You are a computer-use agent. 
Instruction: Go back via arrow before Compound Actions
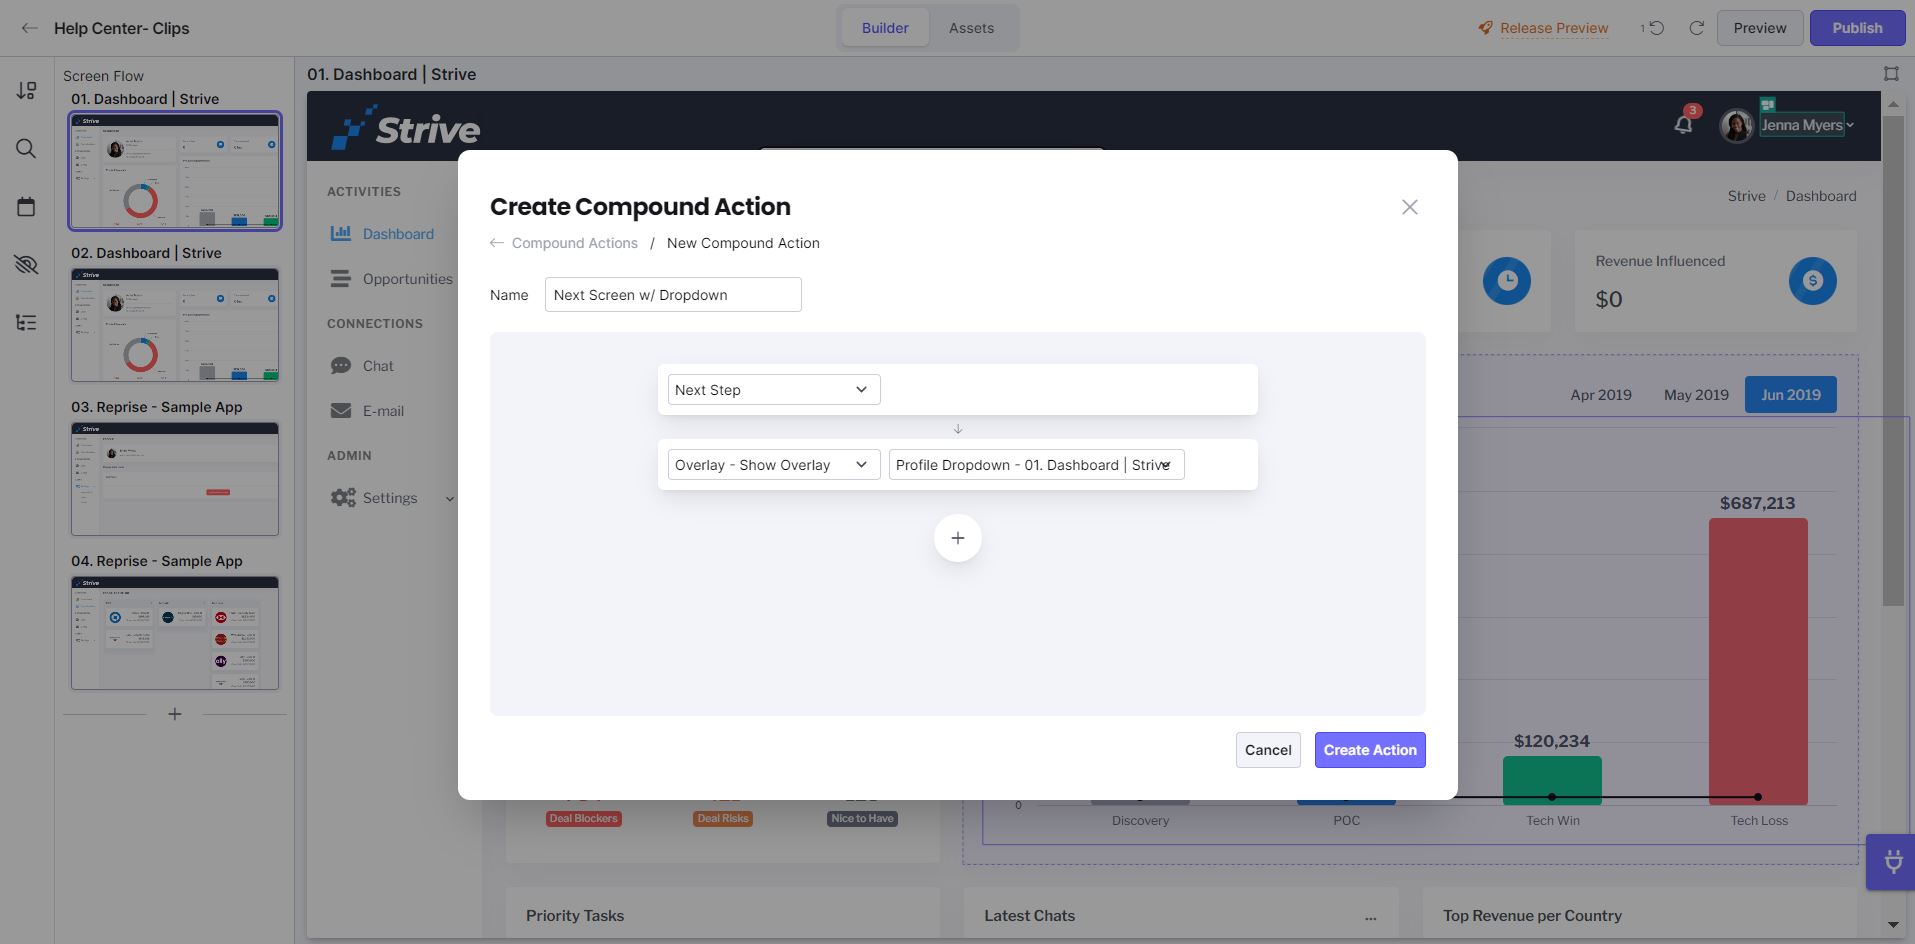497,243
